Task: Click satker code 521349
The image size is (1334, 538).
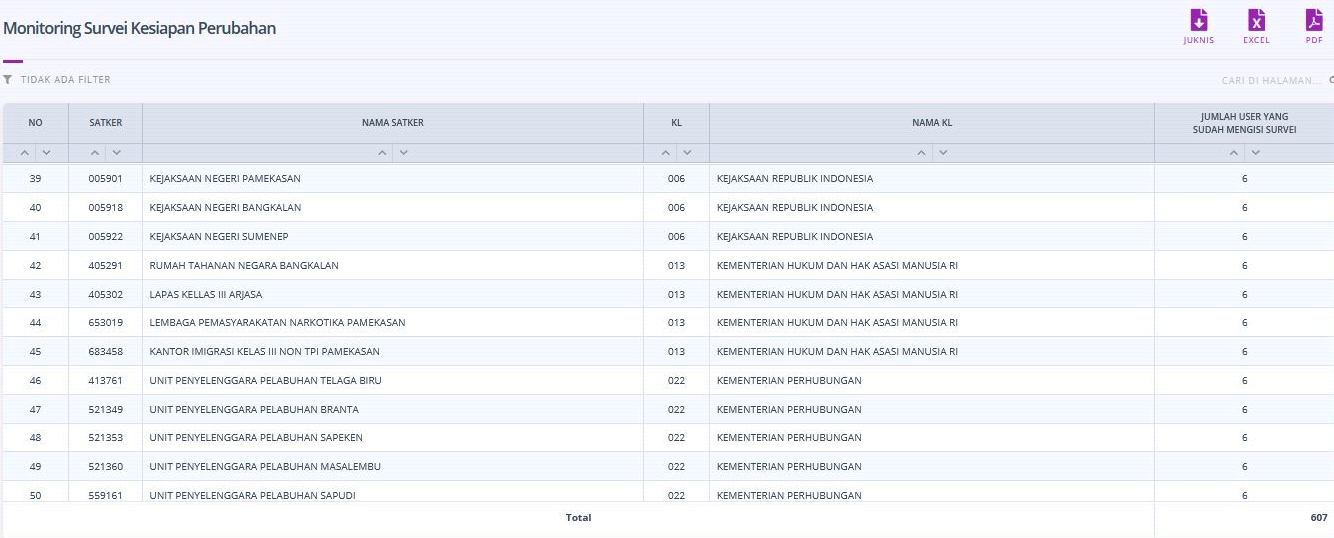Action: coord(105,409)
